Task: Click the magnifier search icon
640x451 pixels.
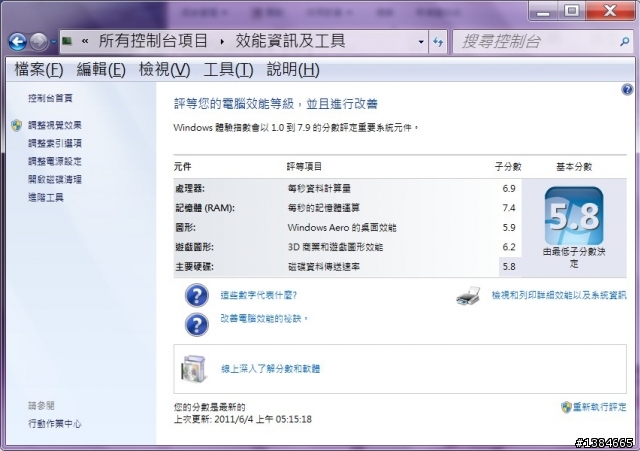Action: pos(624,42)
